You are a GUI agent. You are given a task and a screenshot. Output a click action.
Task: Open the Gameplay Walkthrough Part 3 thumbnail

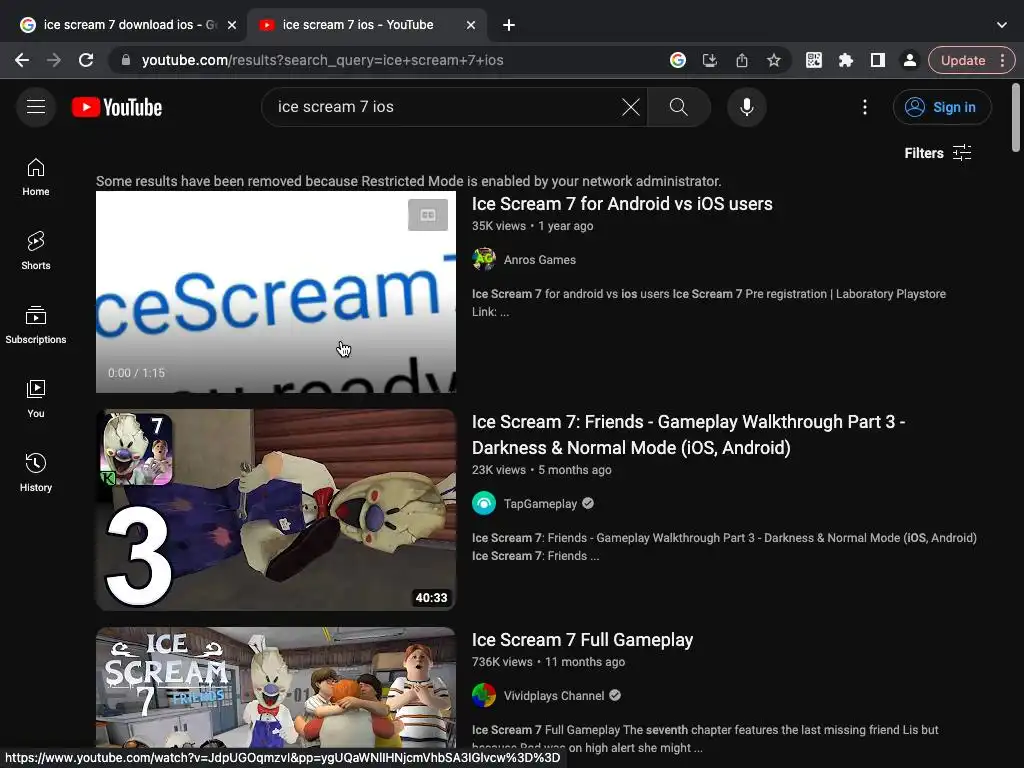click(276, 509)
